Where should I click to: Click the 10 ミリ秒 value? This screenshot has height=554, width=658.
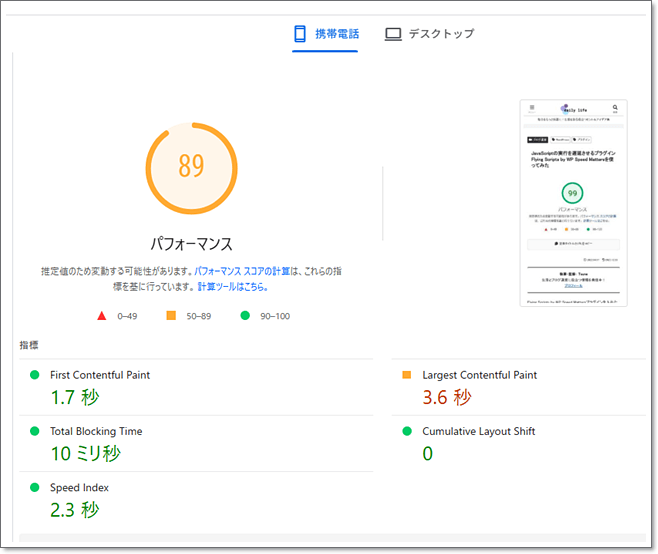click(x=86, y=454)
